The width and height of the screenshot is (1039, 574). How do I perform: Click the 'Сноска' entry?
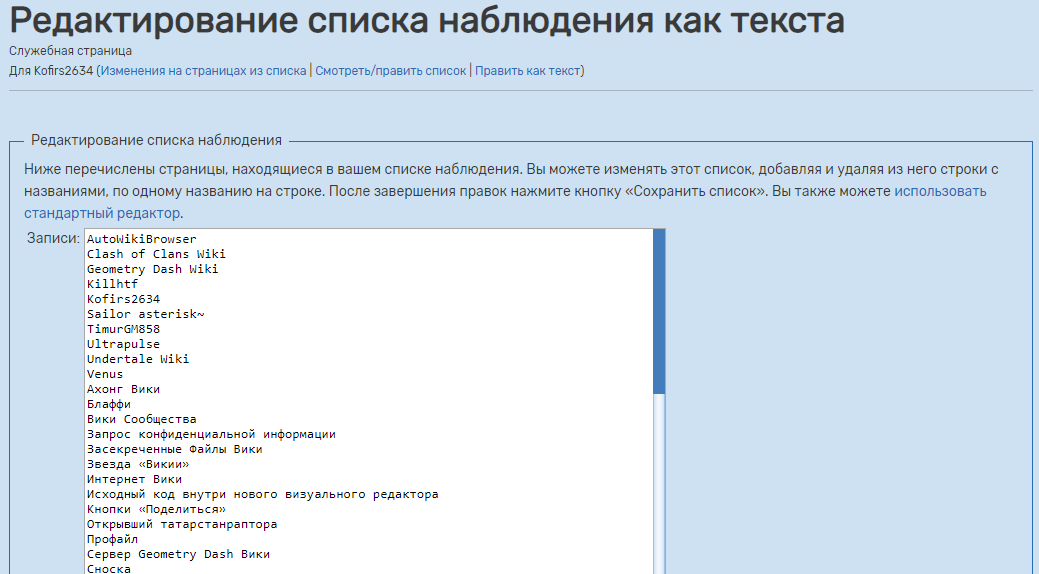coord(109,569)
